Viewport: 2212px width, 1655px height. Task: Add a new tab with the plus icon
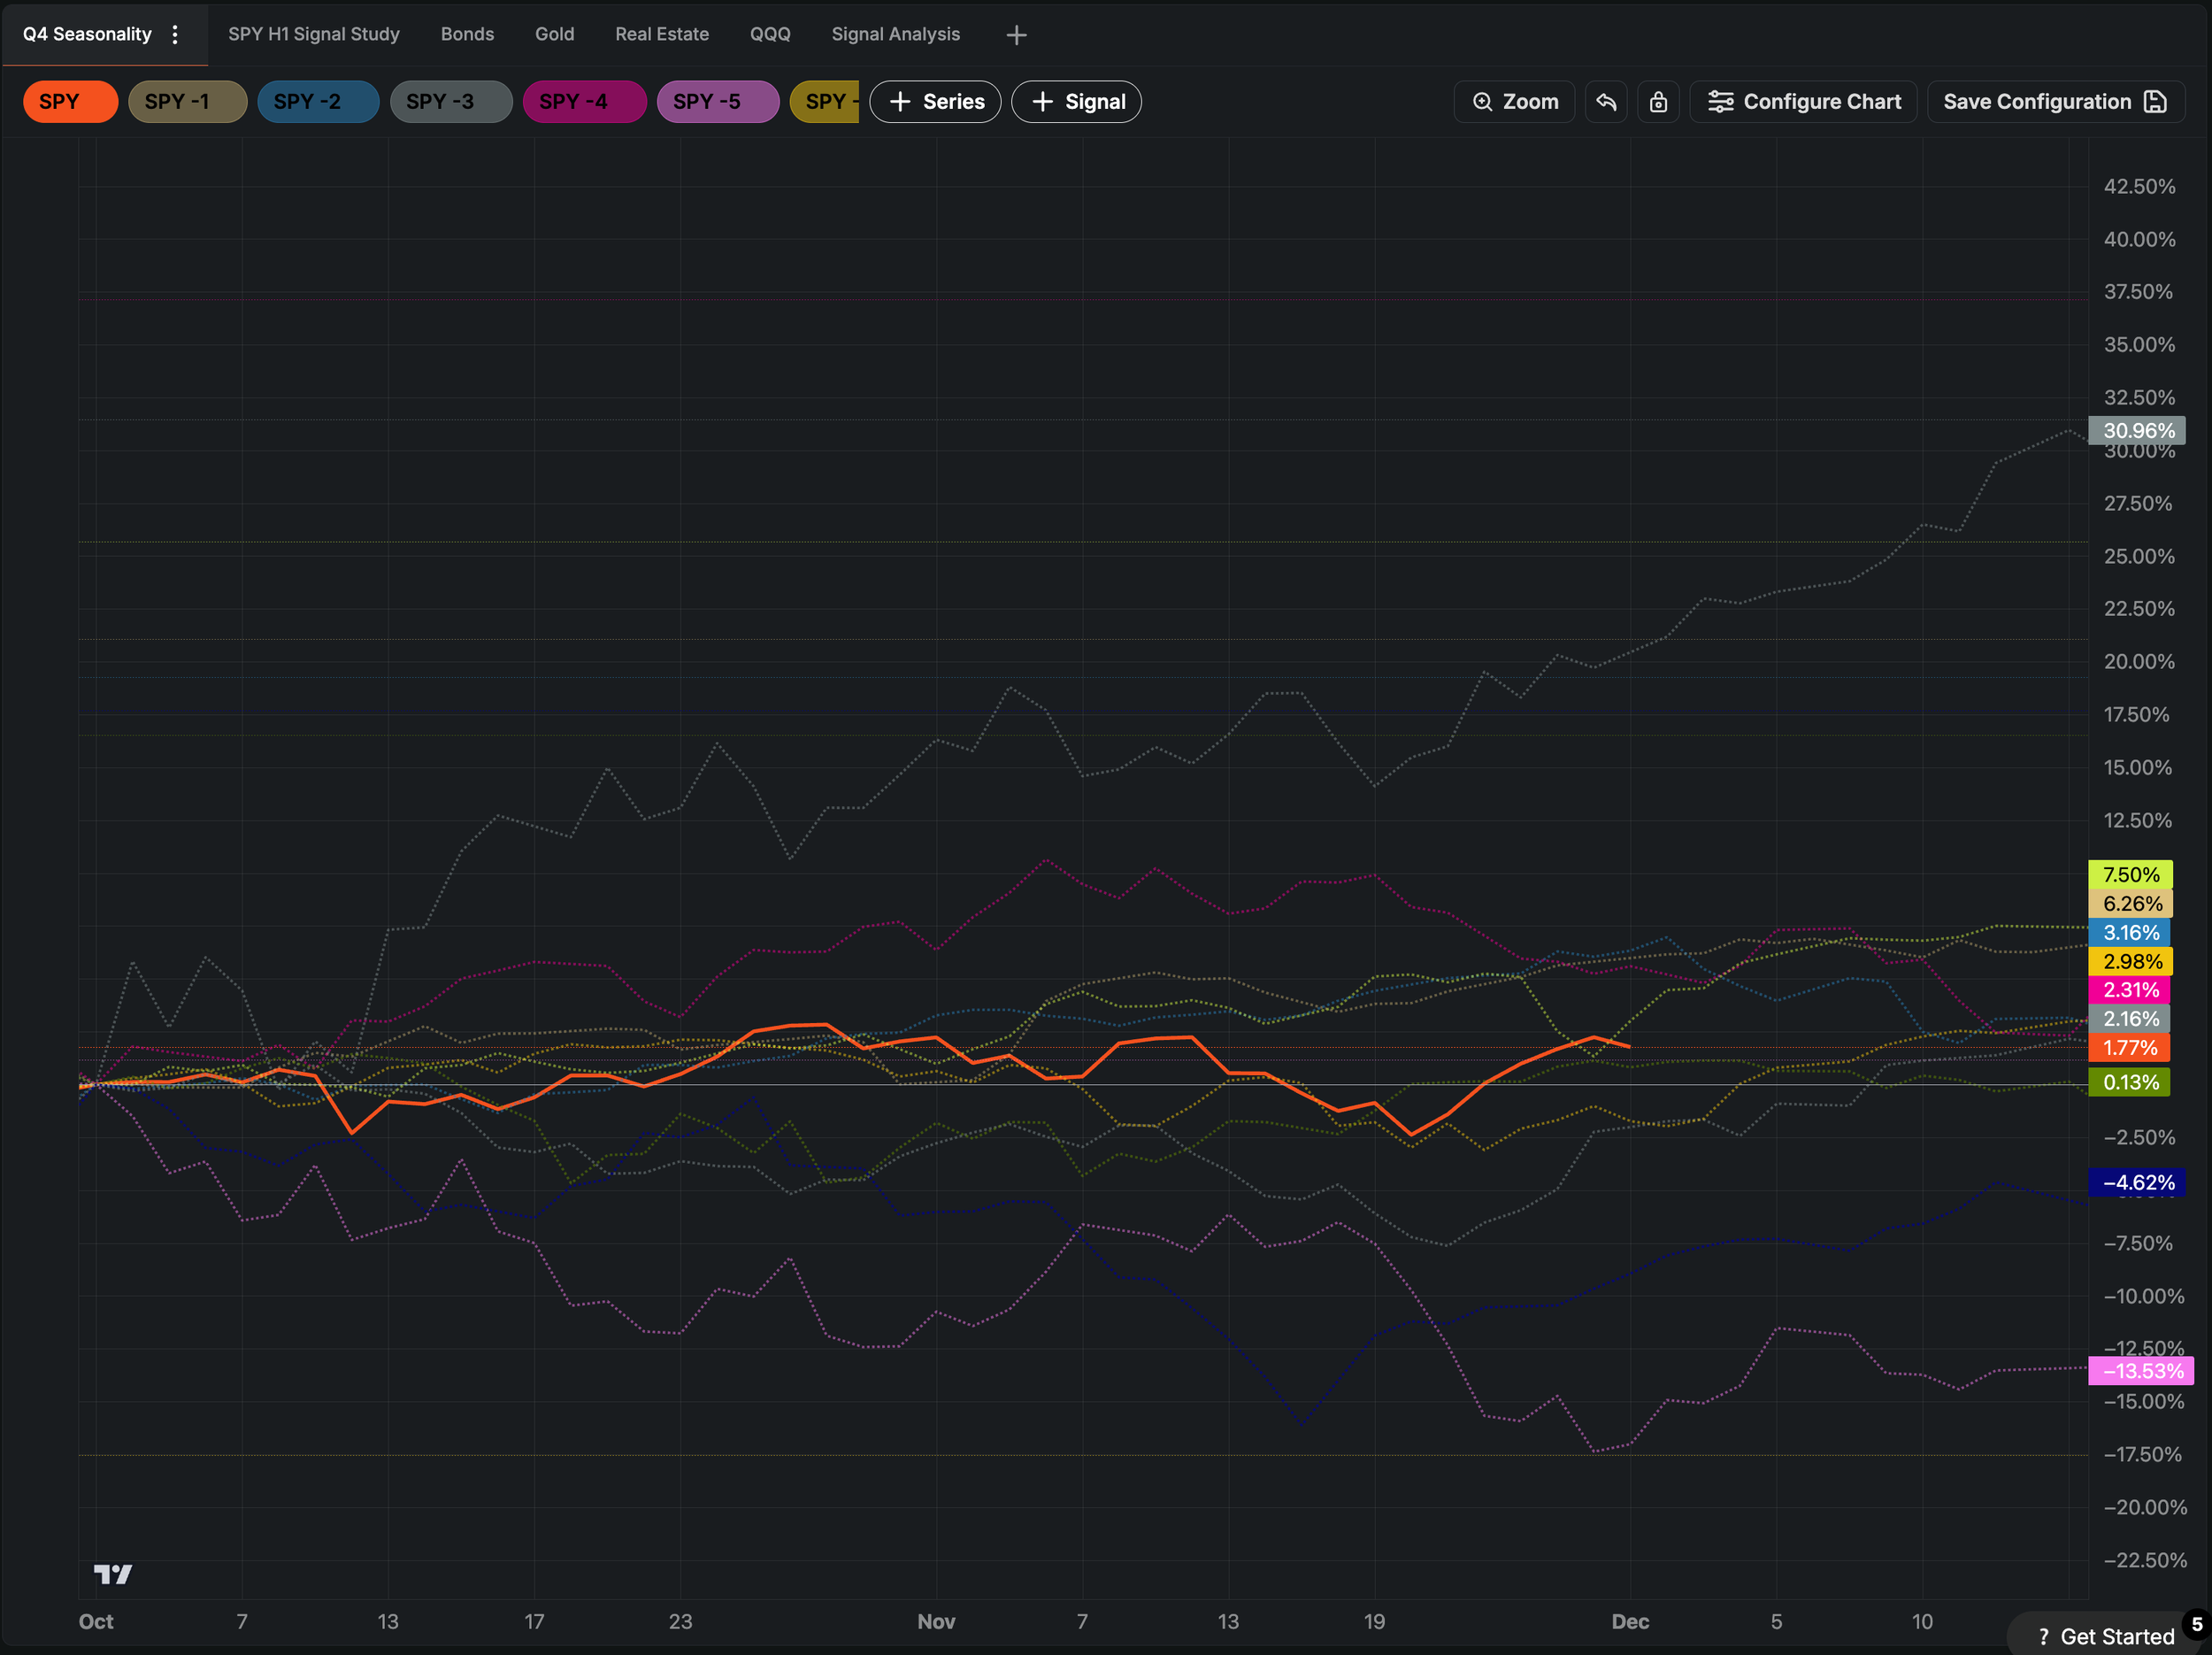coord(1016,35)
